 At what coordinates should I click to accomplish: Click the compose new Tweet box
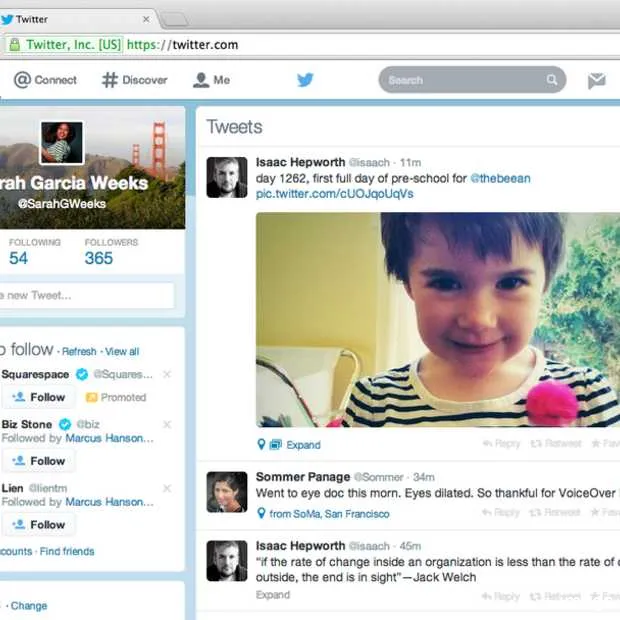(86, 295)
